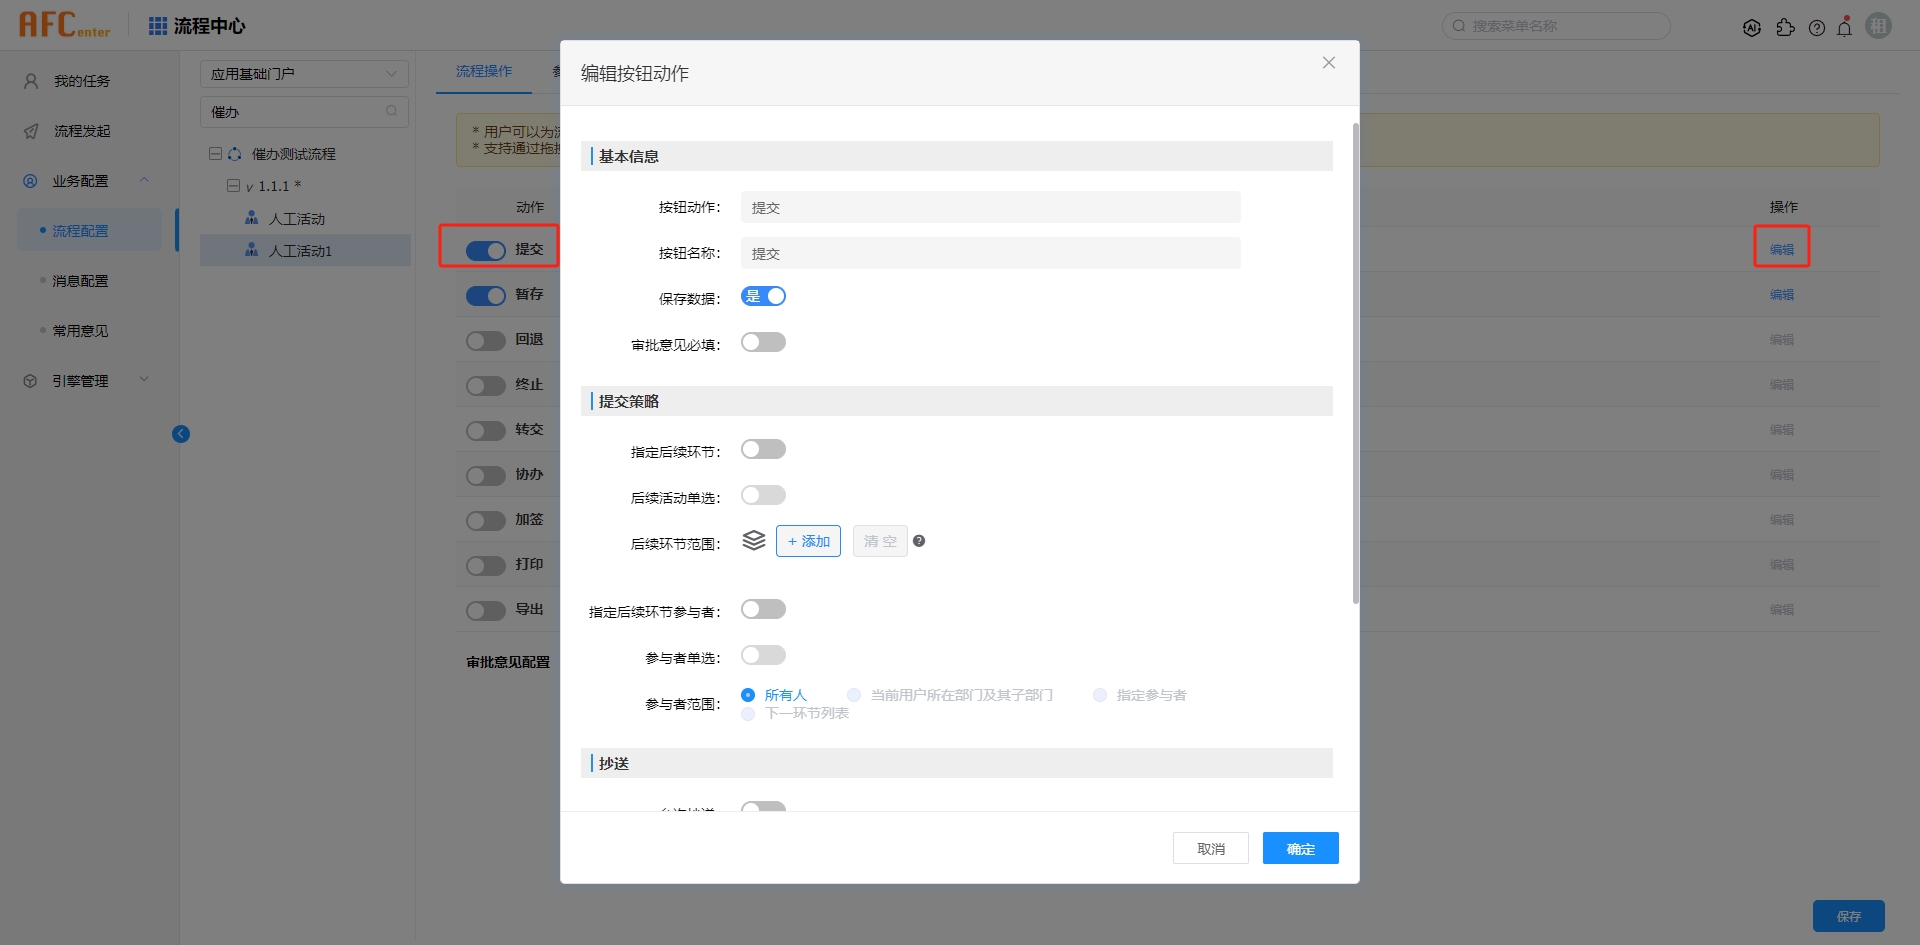Click the help tooltip icon next to 清空
The width and height of the screenshot is (1920, 945).
click(x=919, y=541)
